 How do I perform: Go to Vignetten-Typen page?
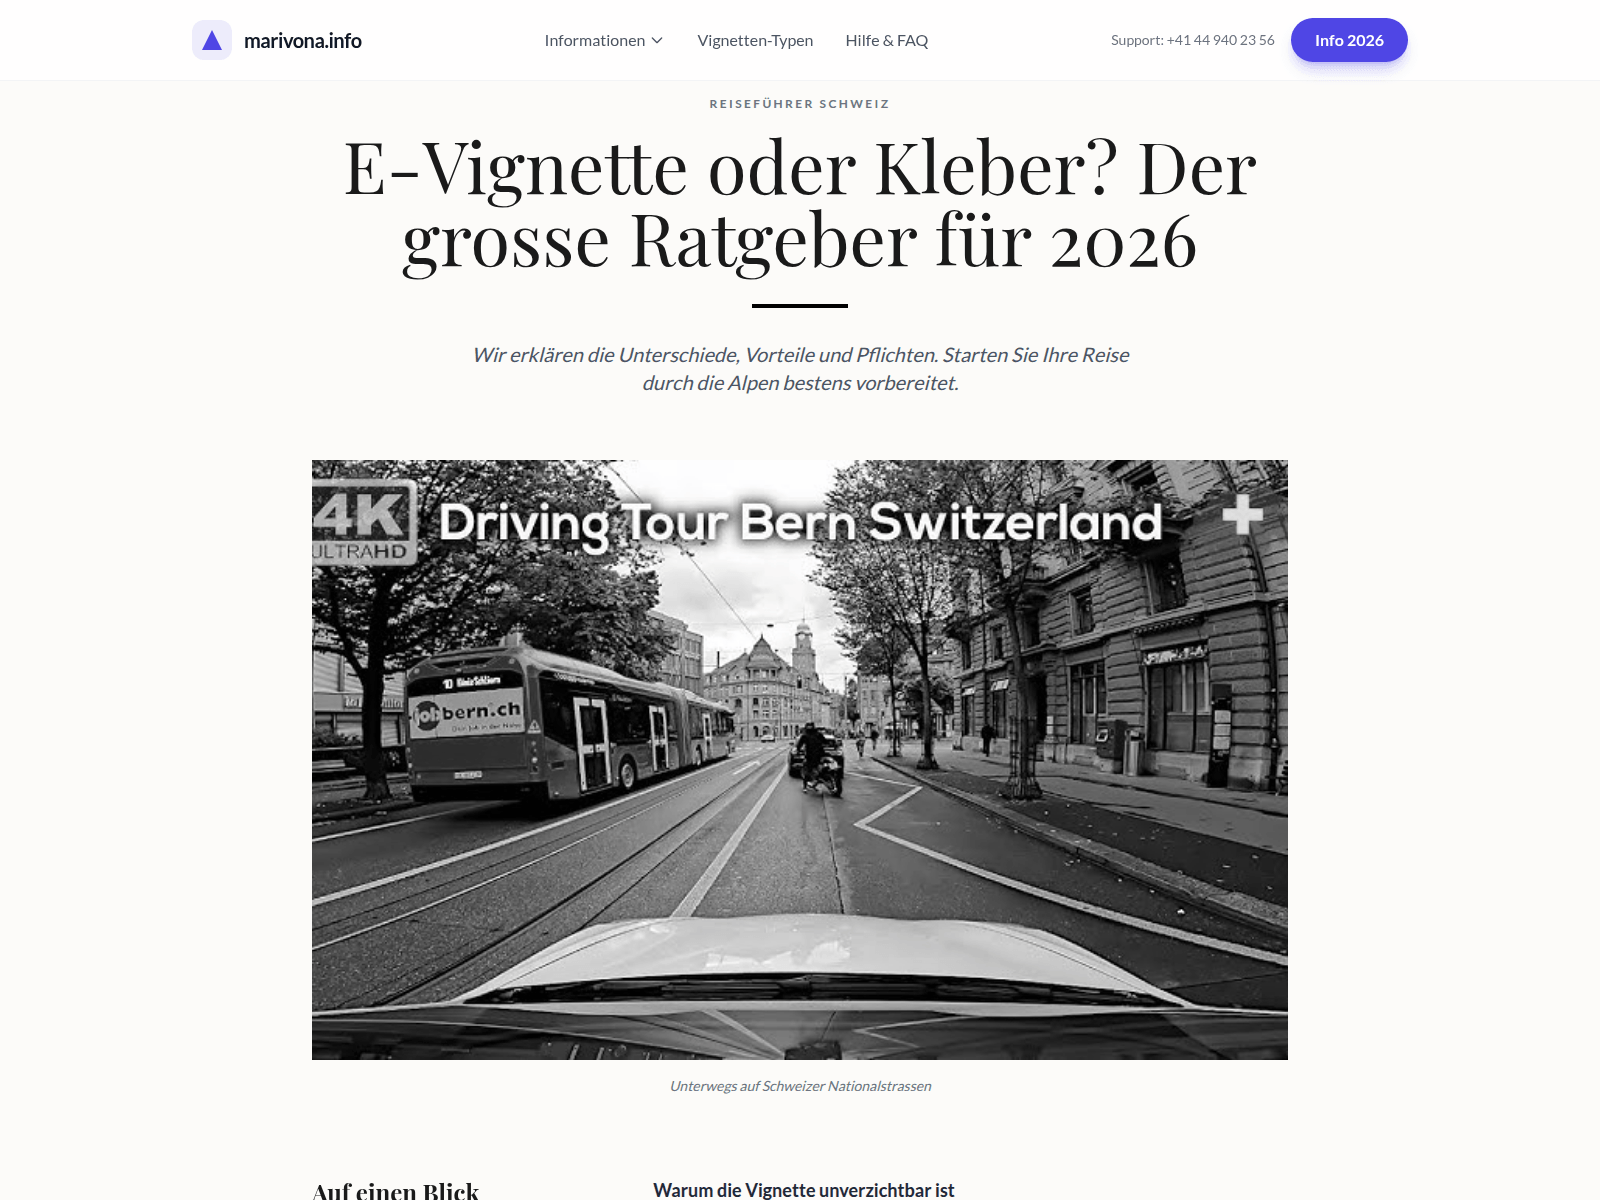pyautogui.click(x=755, y=41)
